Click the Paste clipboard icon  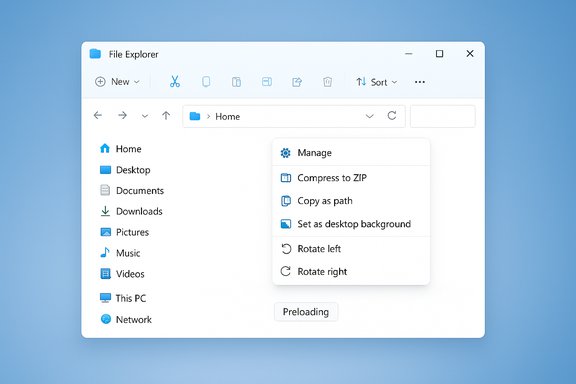point(236,82)
